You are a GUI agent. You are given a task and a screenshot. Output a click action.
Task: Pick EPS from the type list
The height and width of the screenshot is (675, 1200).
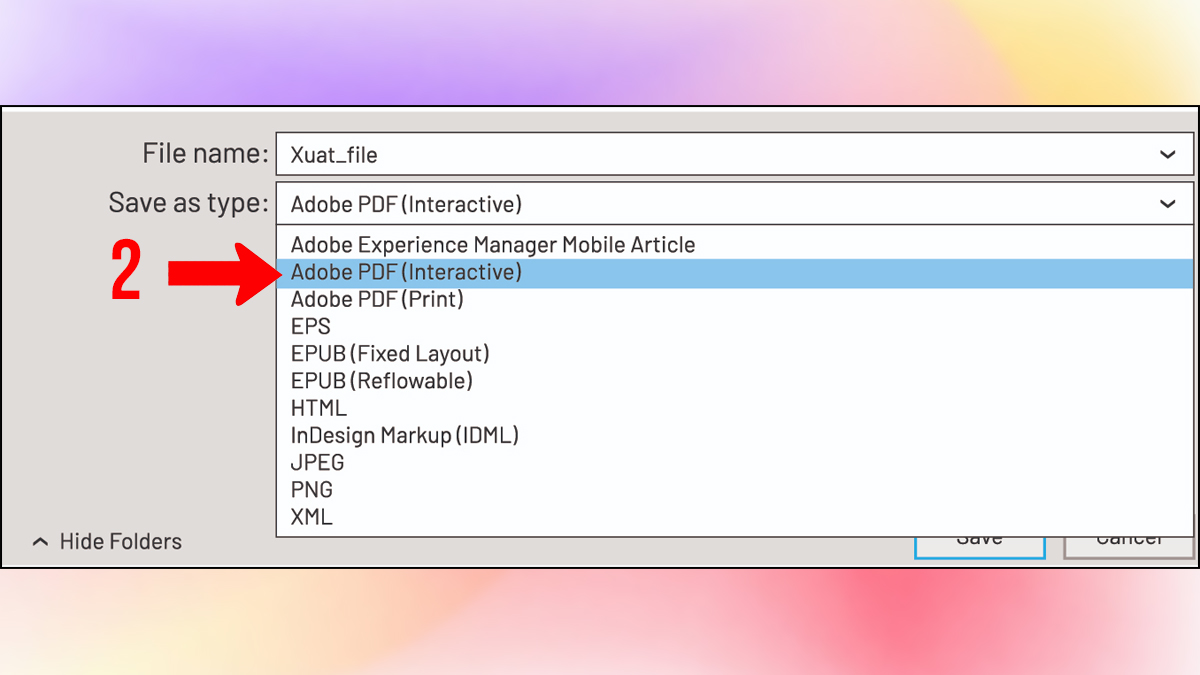click(x=734, y=326)
